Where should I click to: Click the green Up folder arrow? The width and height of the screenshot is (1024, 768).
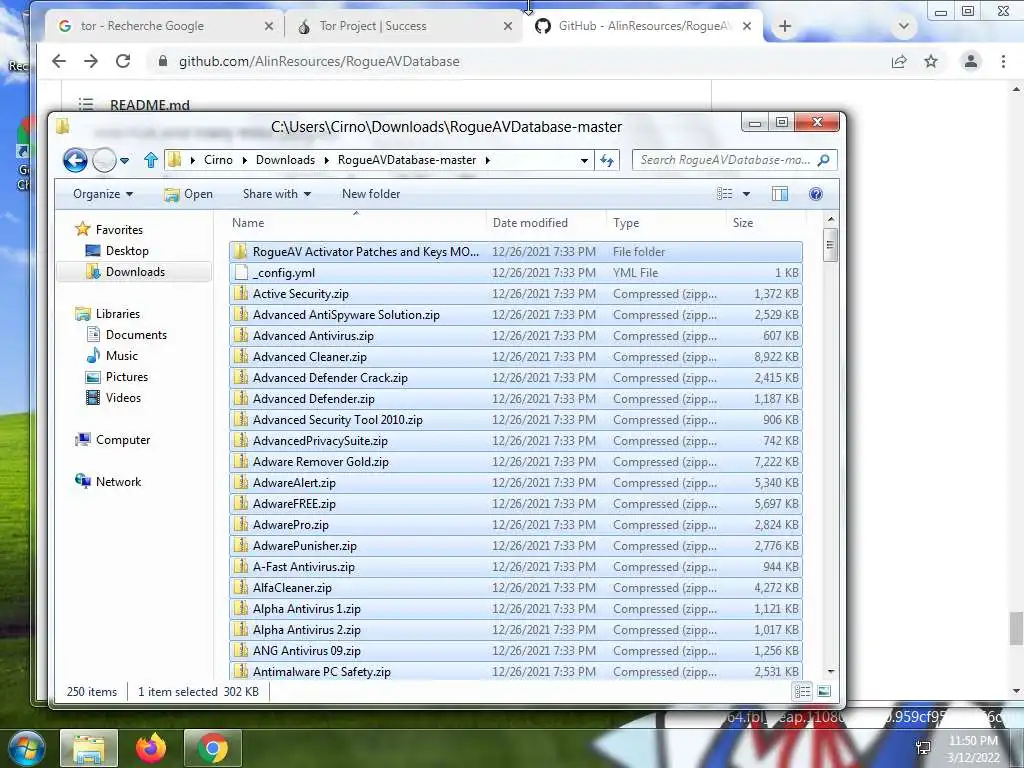coord(151,160)
